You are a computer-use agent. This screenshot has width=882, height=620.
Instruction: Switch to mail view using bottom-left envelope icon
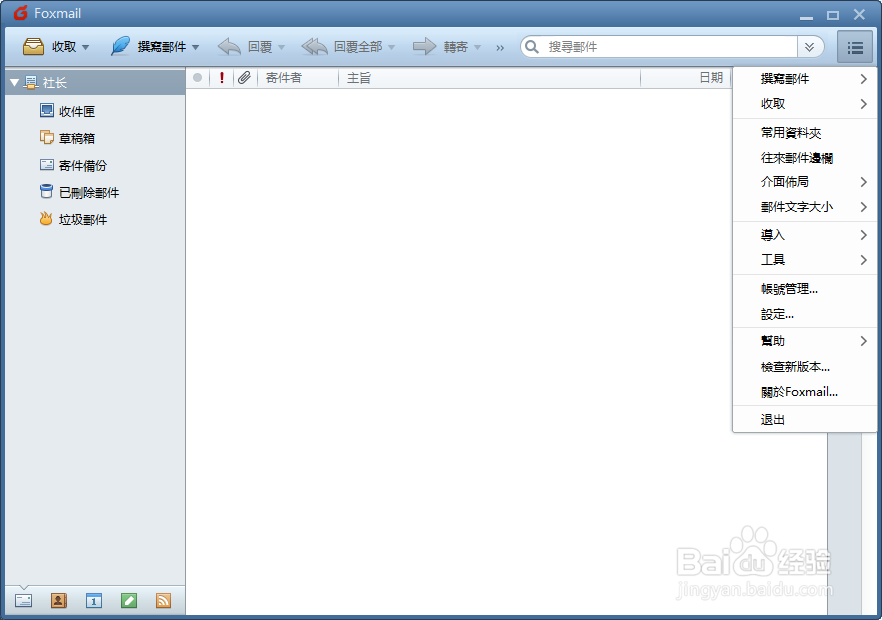(22, 600)
